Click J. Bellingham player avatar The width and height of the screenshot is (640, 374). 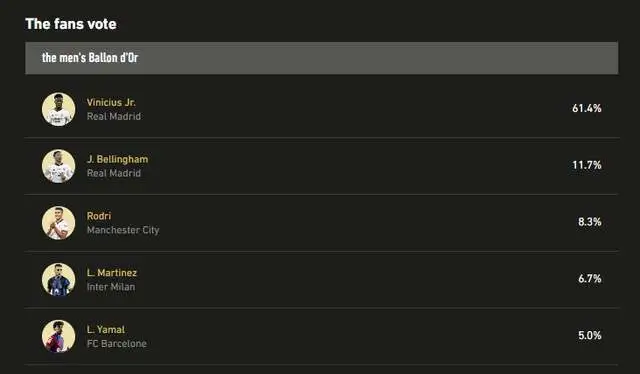(58, 166)
